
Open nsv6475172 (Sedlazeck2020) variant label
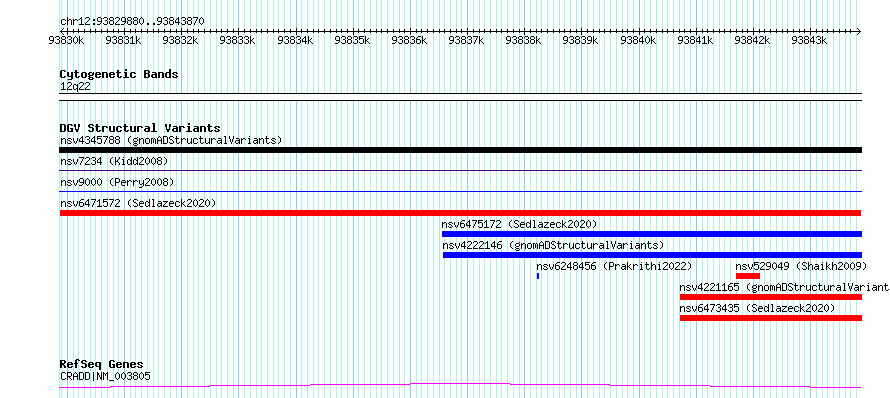520,224
